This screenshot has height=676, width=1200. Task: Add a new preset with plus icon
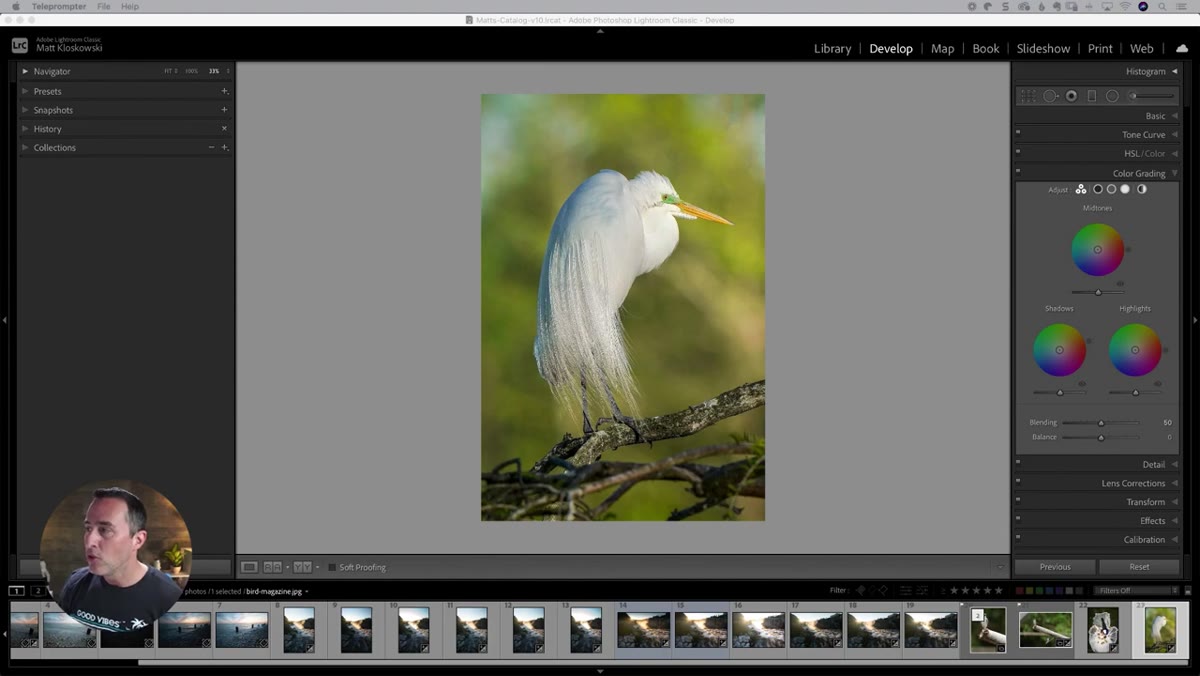pos(224,91)
